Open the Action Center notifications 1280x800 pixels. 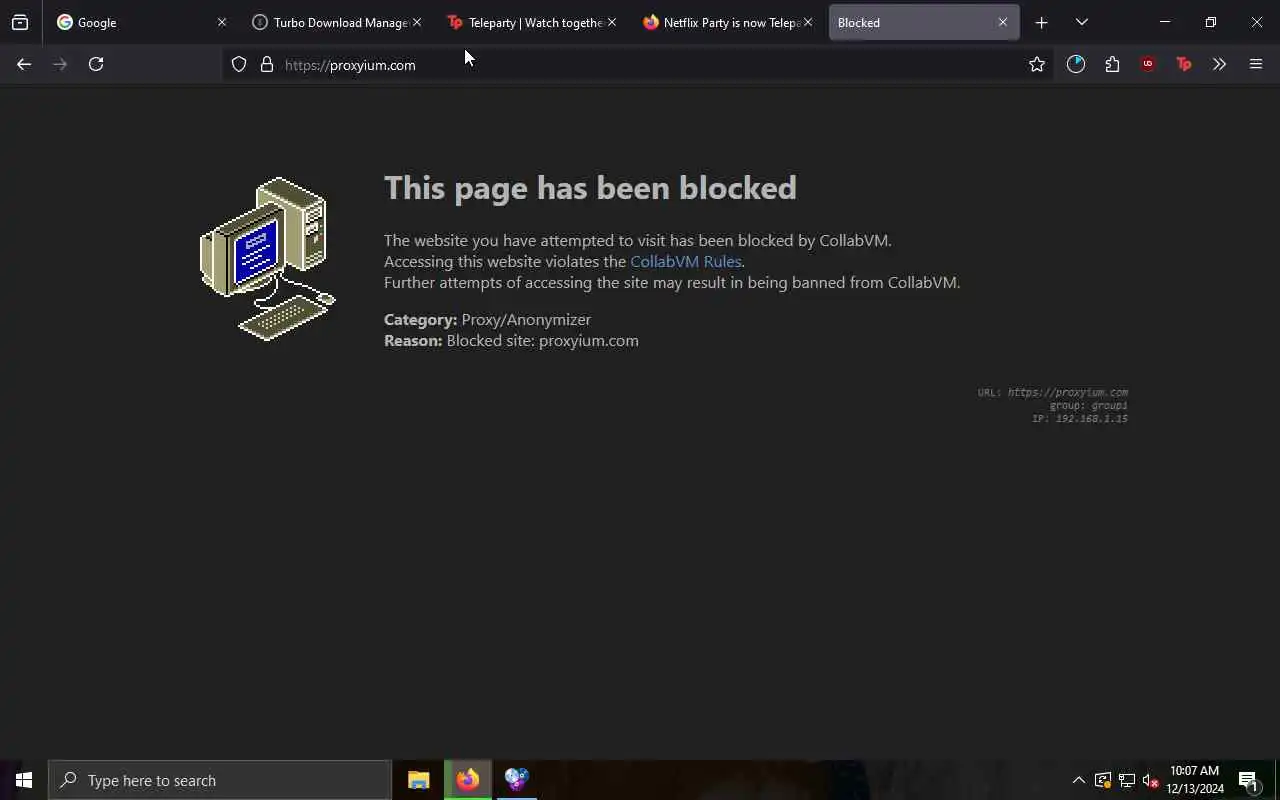[x=1248, y=780]
